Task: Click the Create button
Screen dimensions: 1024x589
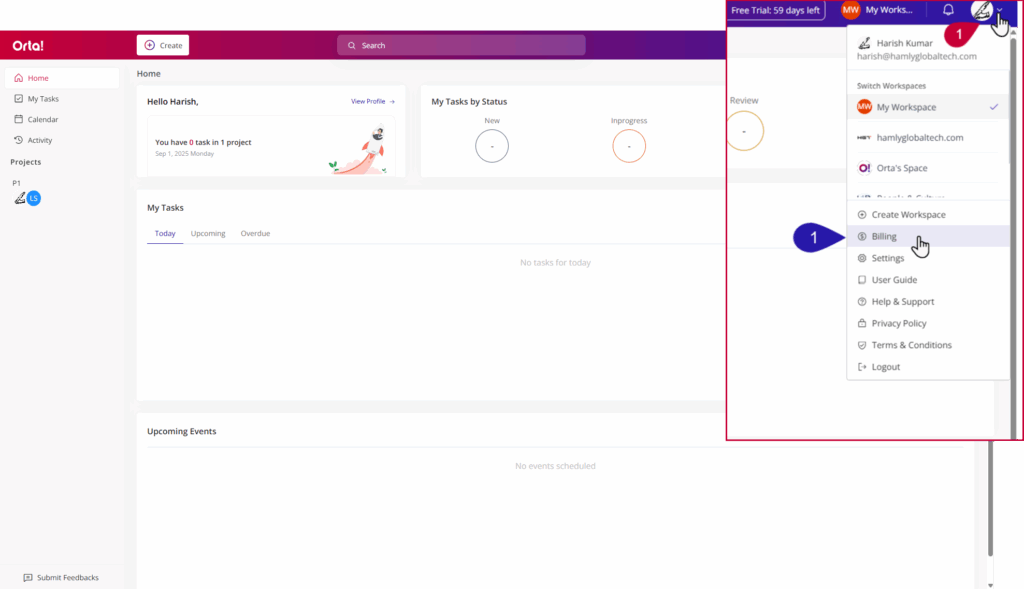Action: point(163,45)
